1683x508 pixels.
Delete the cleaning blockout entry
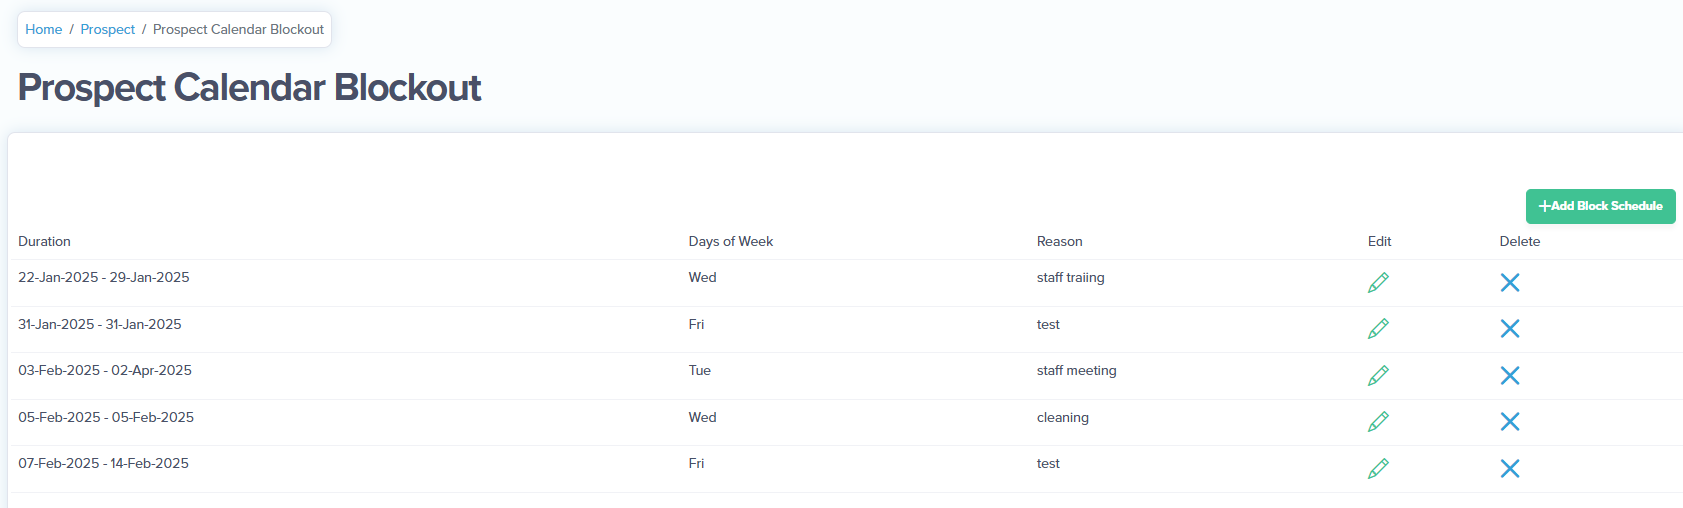(1510, 422)
